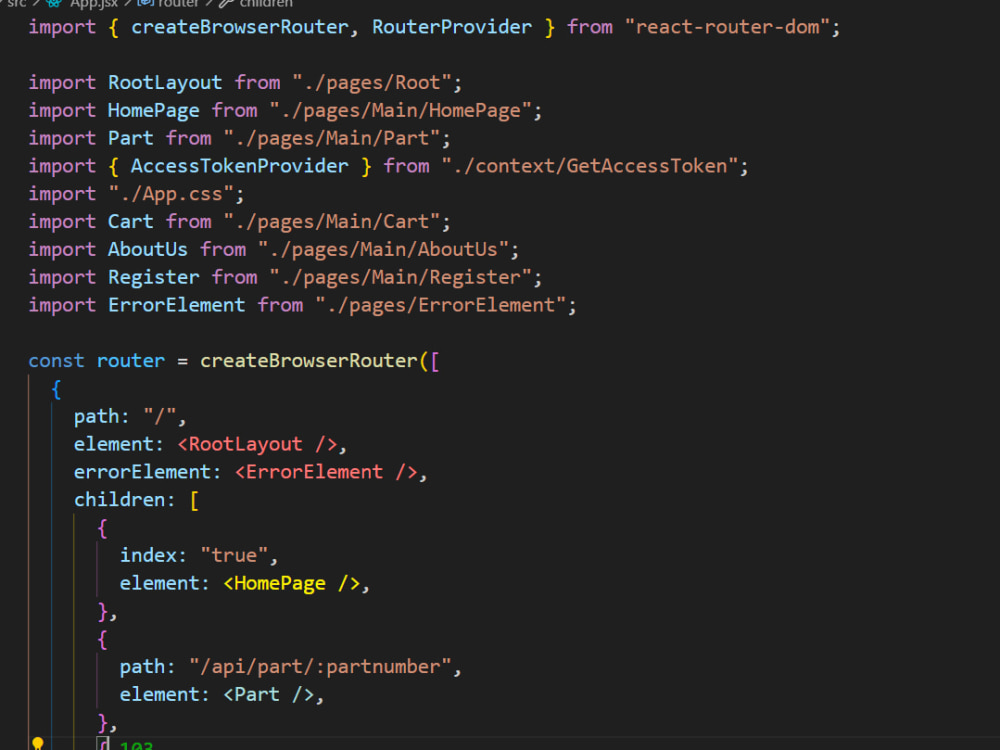
Task: Click the "./context/GetAccessToken" path string
Action: pyautogui.click(x=590, y=166)
